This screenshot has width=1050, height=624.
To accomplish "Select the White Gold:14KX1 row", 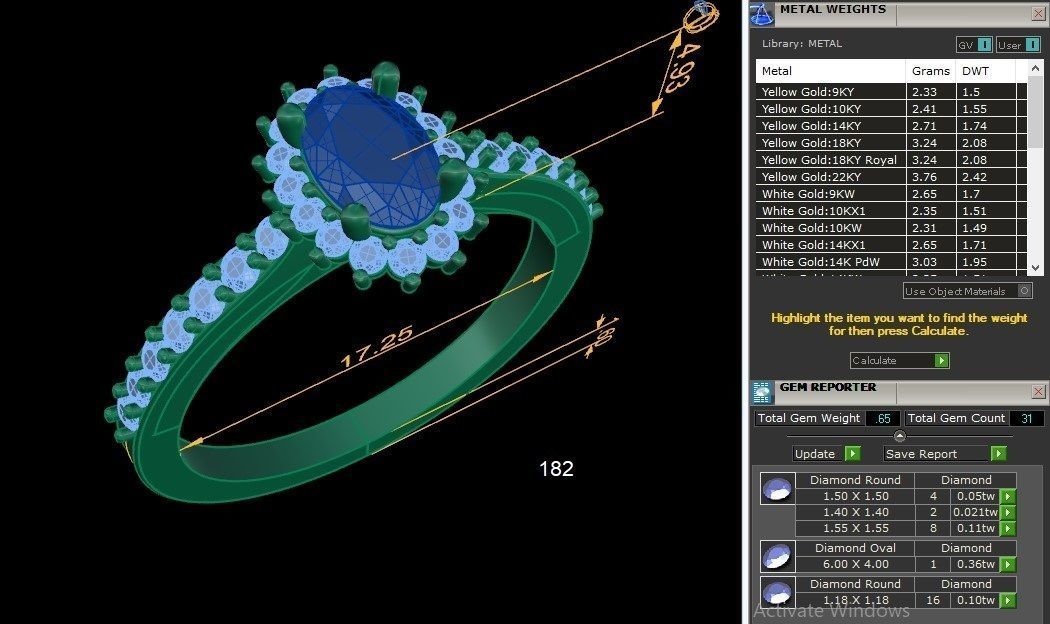I will pos(891,245).
